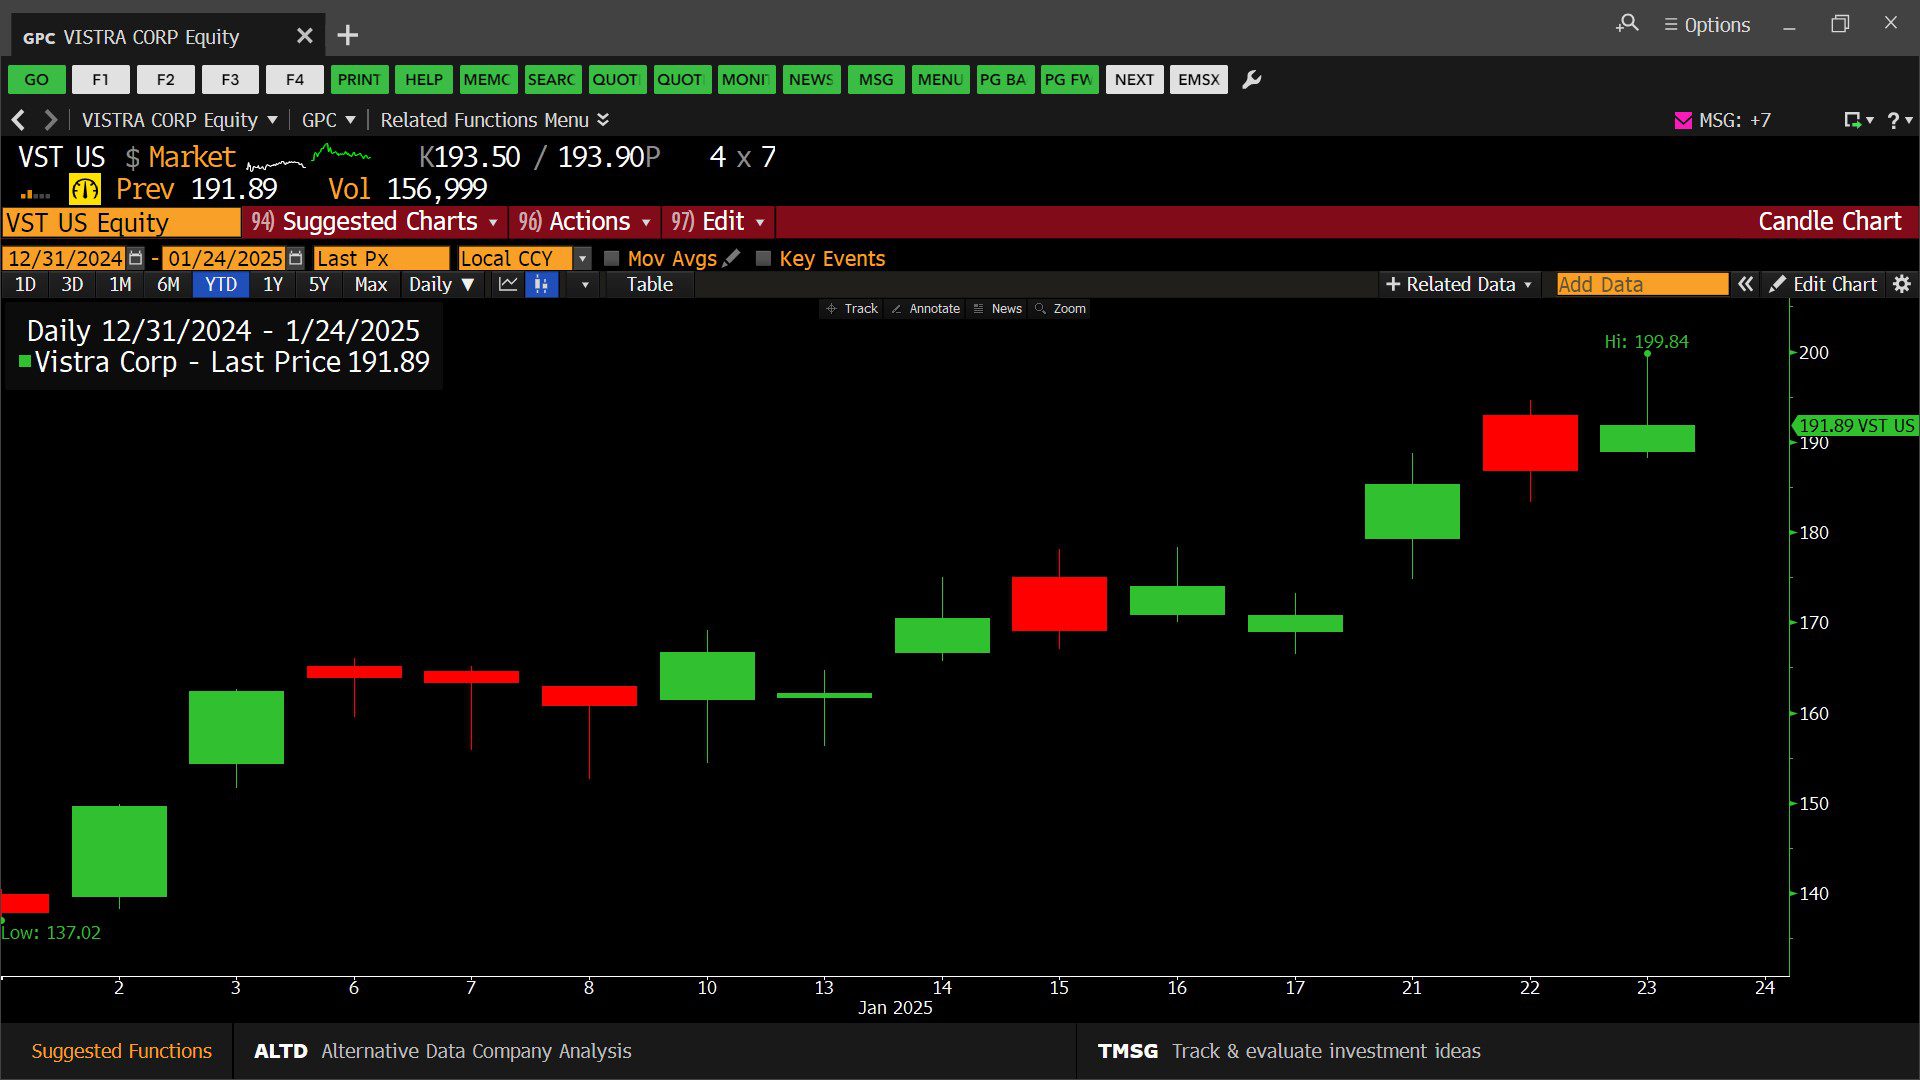Open Related Functions Menu
Image resolution: width=1920 pixels, height=1080 pixels.
coord(494,120)
